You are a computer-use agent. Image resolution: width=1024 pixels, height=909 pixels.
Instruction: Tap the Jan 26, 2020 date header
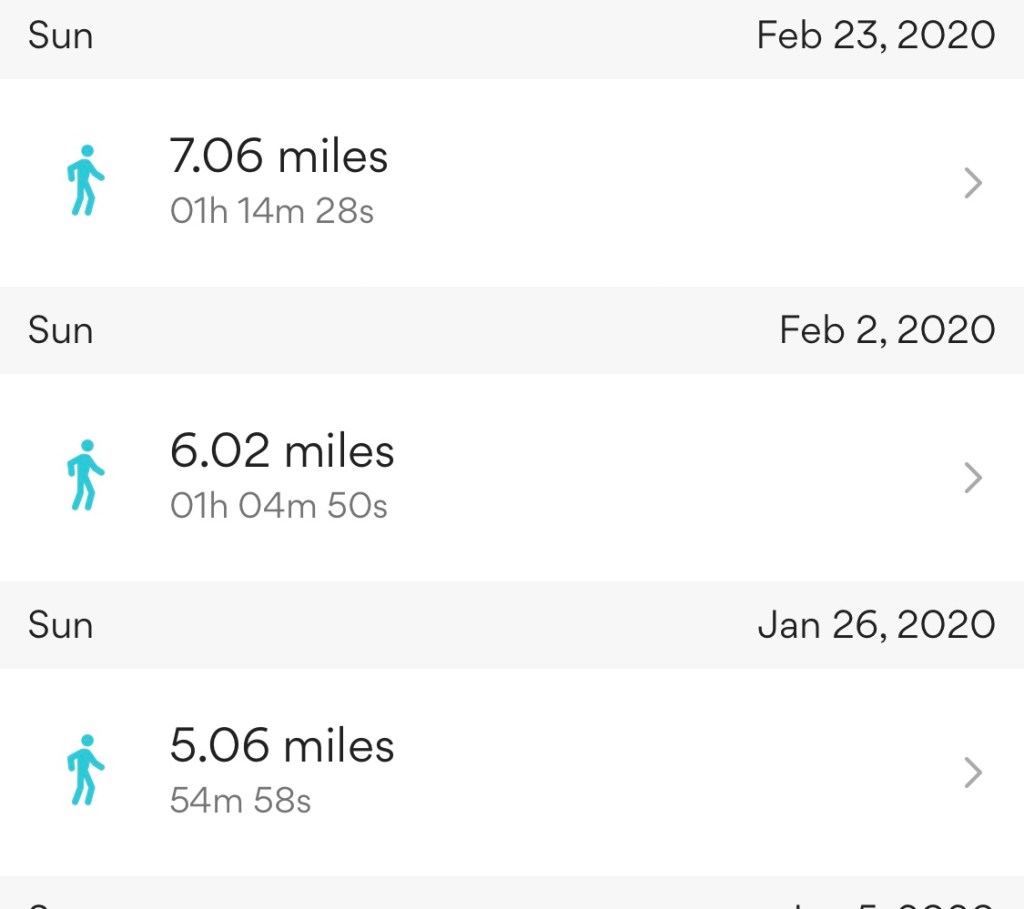click(876, 625)
